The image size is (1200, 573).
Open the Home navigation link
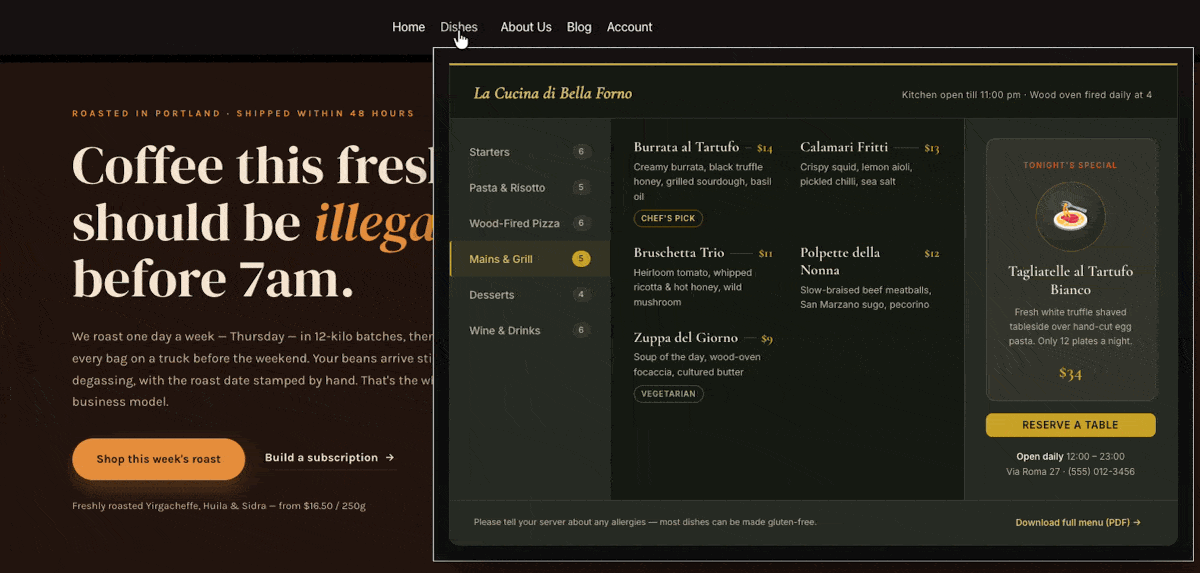(x=408, y=27)
